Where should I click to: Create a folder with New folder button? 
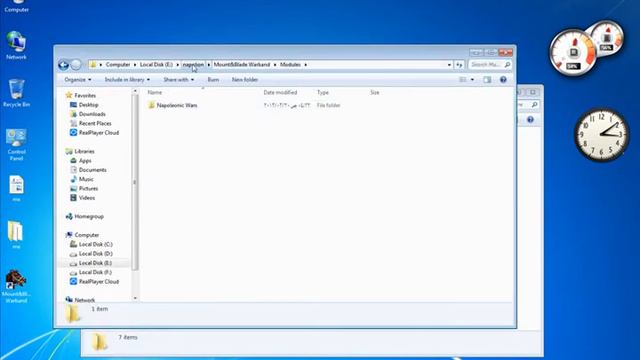point(245,80)
